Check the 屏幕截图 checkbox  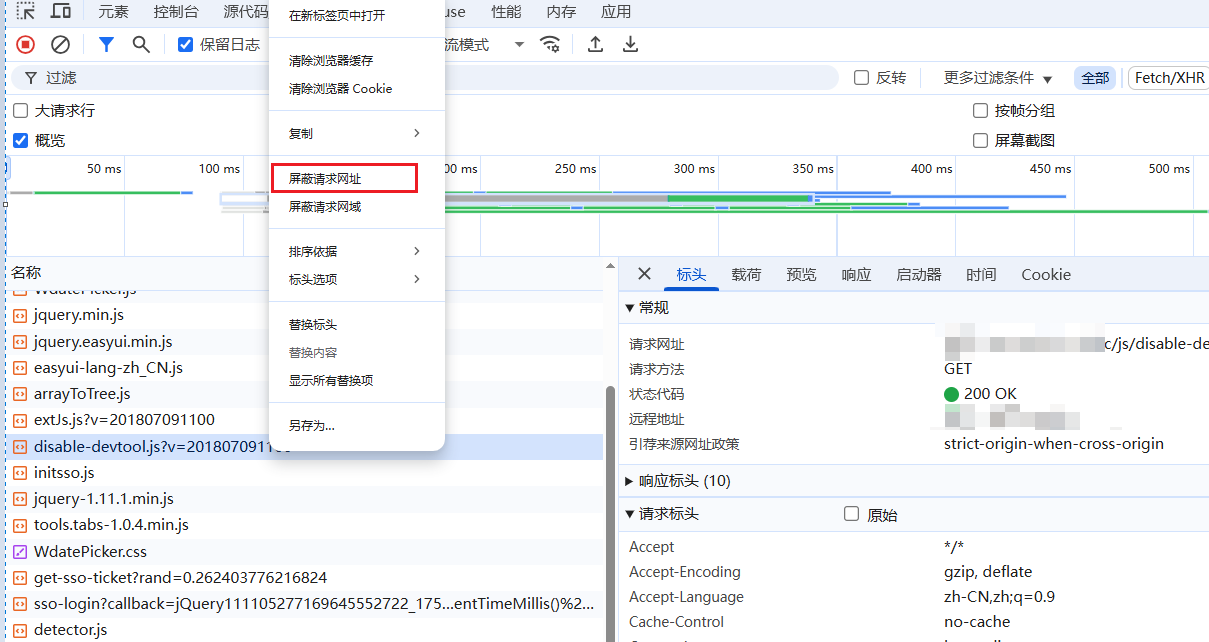[x=981, y=140]
